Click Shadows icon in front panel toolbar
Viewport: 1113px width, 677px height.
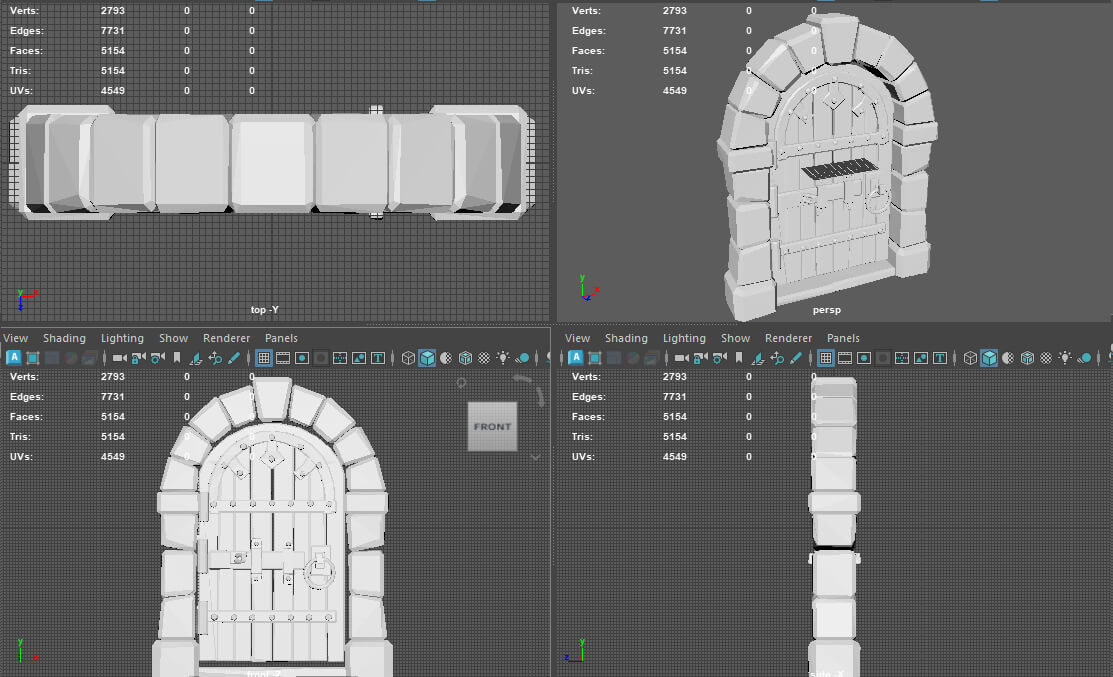522,358
